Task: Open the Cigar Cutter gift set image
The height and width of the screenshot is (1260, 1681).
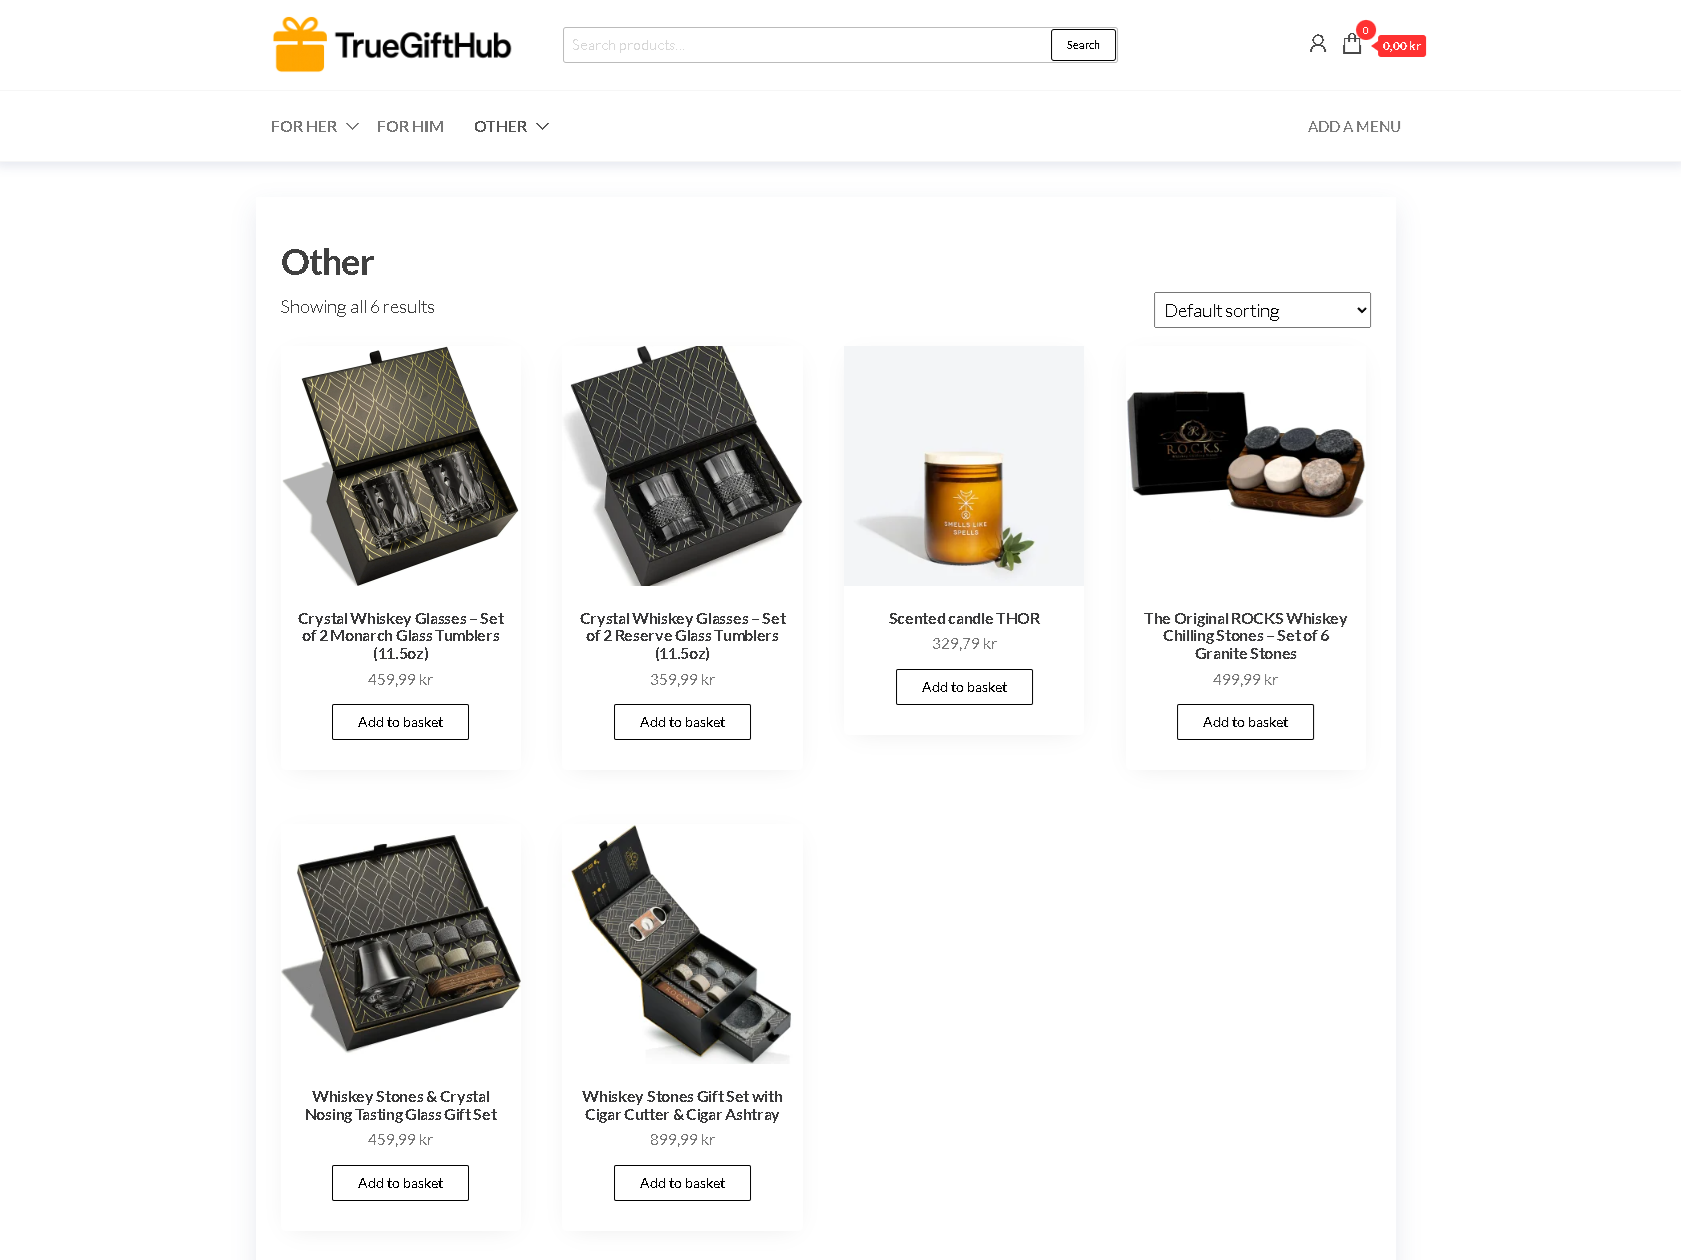Action: 682,944
